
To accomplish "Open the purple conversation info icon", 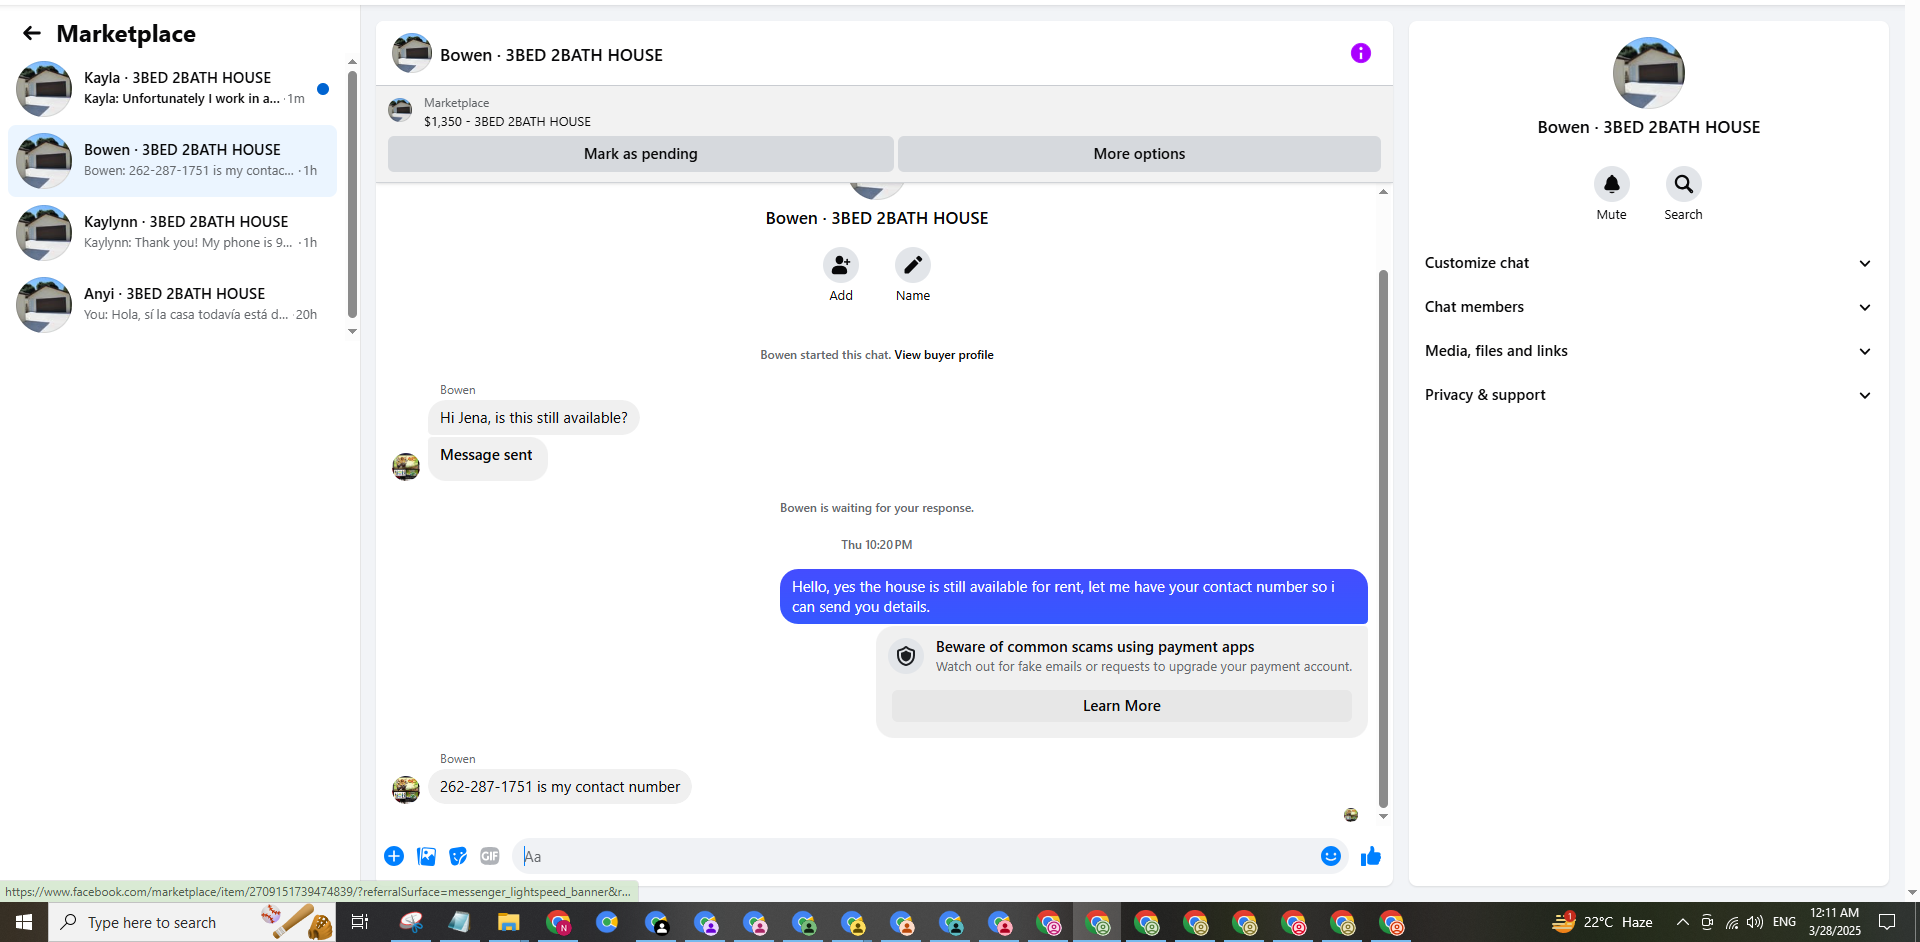I will pyautogui.click(x=1360, y=53).
